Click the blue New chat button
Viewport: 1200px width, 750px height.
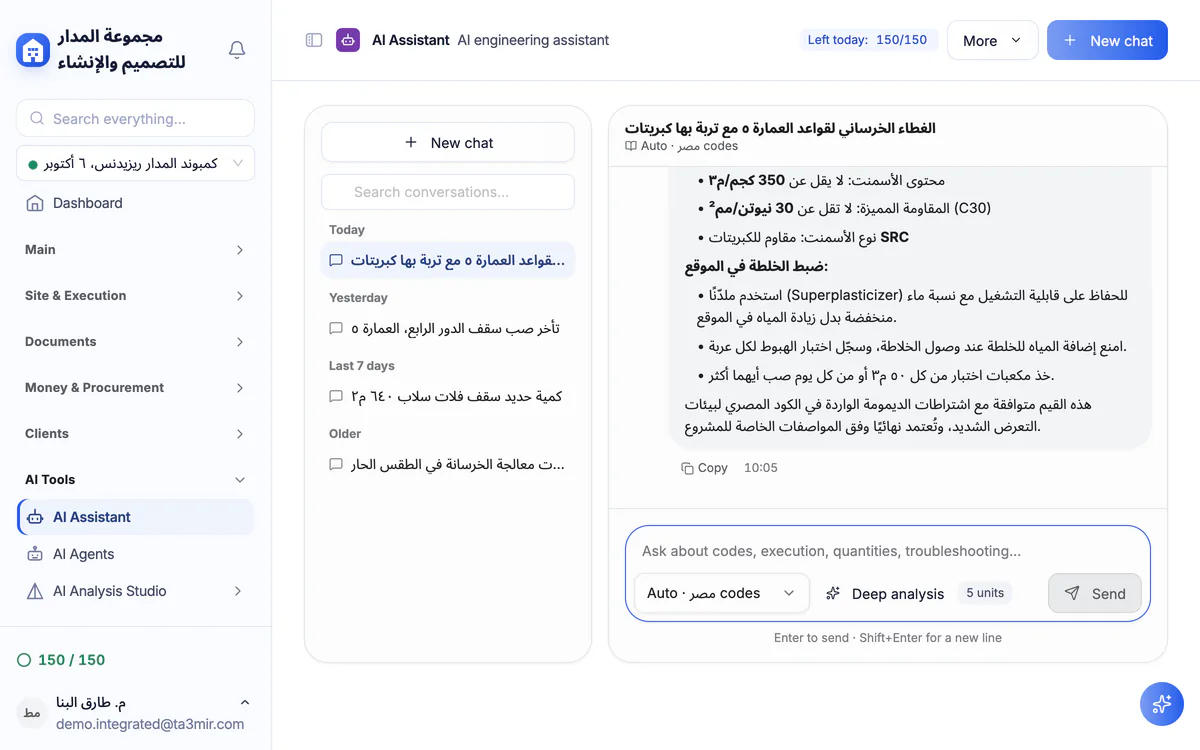1107,40
